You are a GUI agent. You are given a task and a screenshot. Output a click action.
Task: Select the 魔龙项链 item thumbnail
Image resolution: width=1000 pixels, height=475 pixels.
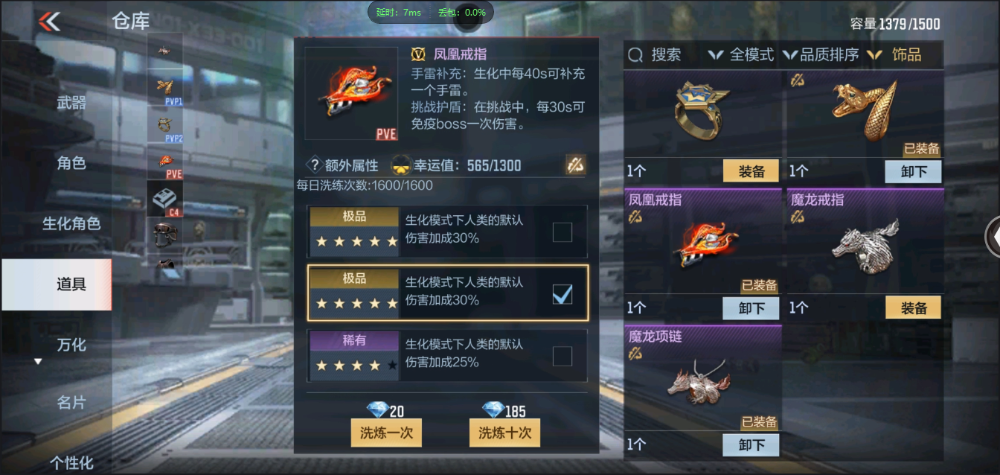702,383
